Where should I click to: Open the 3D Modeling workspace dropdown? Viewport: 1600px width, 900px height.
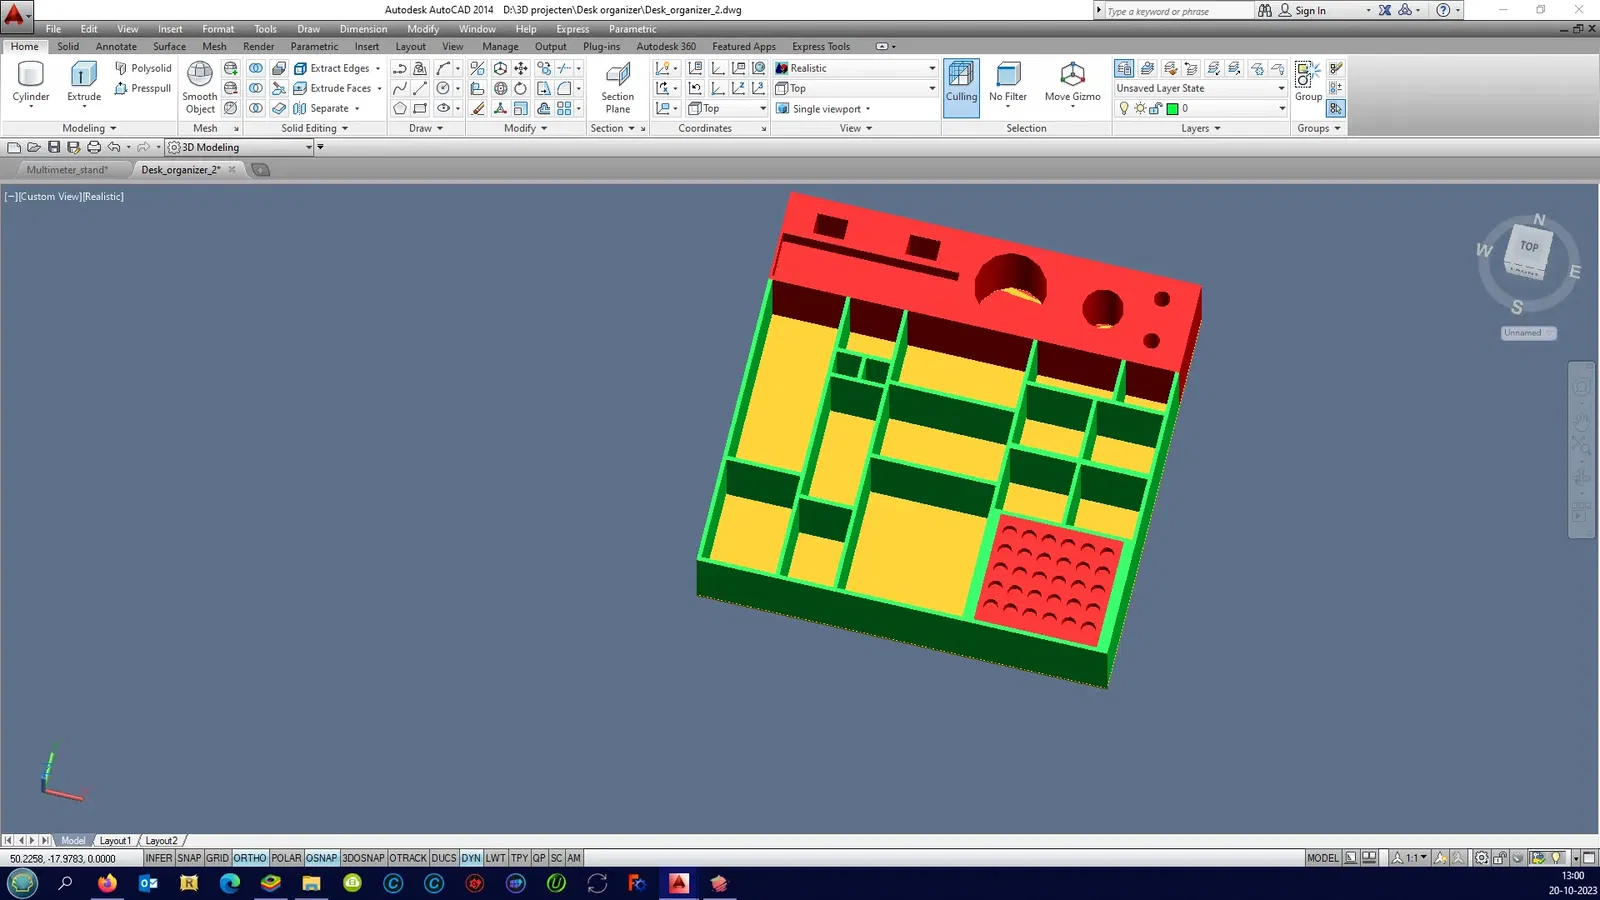(x=240, y=147)
